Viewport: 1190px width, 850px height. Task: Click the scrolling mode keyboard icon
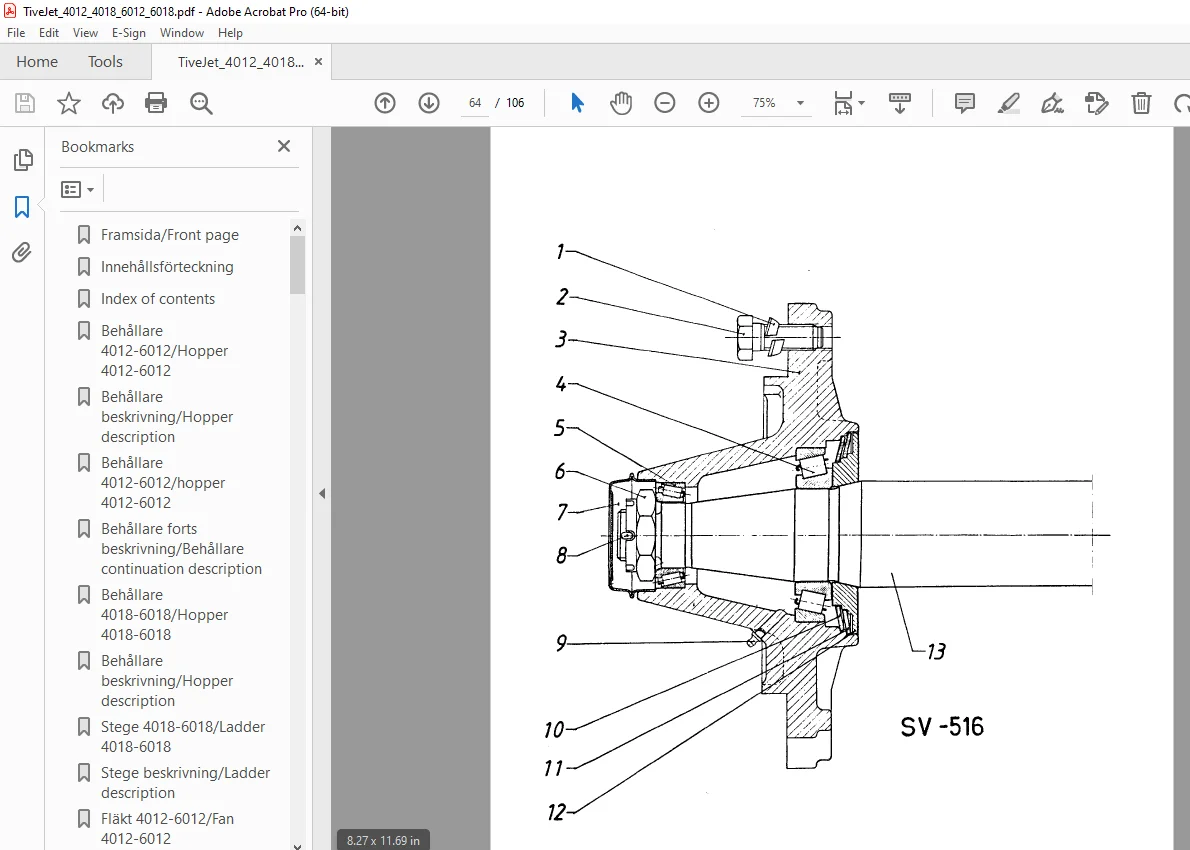tap(900, 103)
